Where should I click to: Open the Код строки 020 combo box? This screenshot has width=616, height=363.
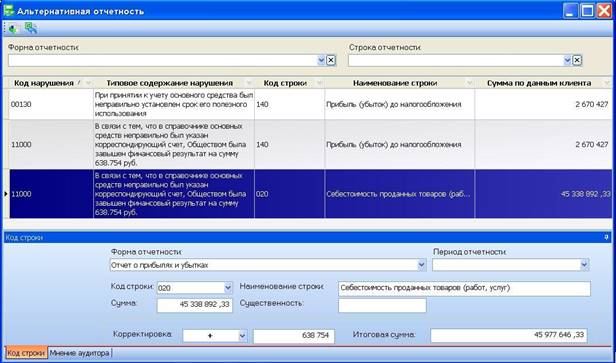pyautogui.click(x=228, y=288)
